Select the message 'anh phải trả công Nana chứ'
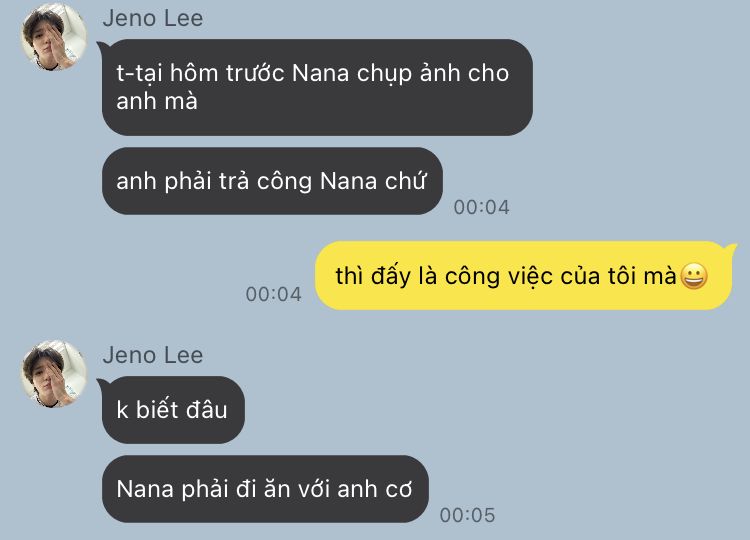Screen dimensions: 750x540 point(272,181)
